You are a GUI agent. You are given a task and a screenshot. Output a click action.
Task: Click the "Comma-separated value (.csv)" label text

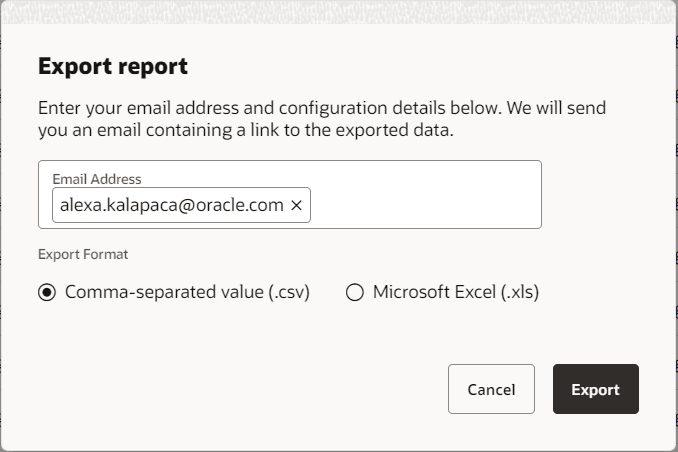click(x=187, y=293)
